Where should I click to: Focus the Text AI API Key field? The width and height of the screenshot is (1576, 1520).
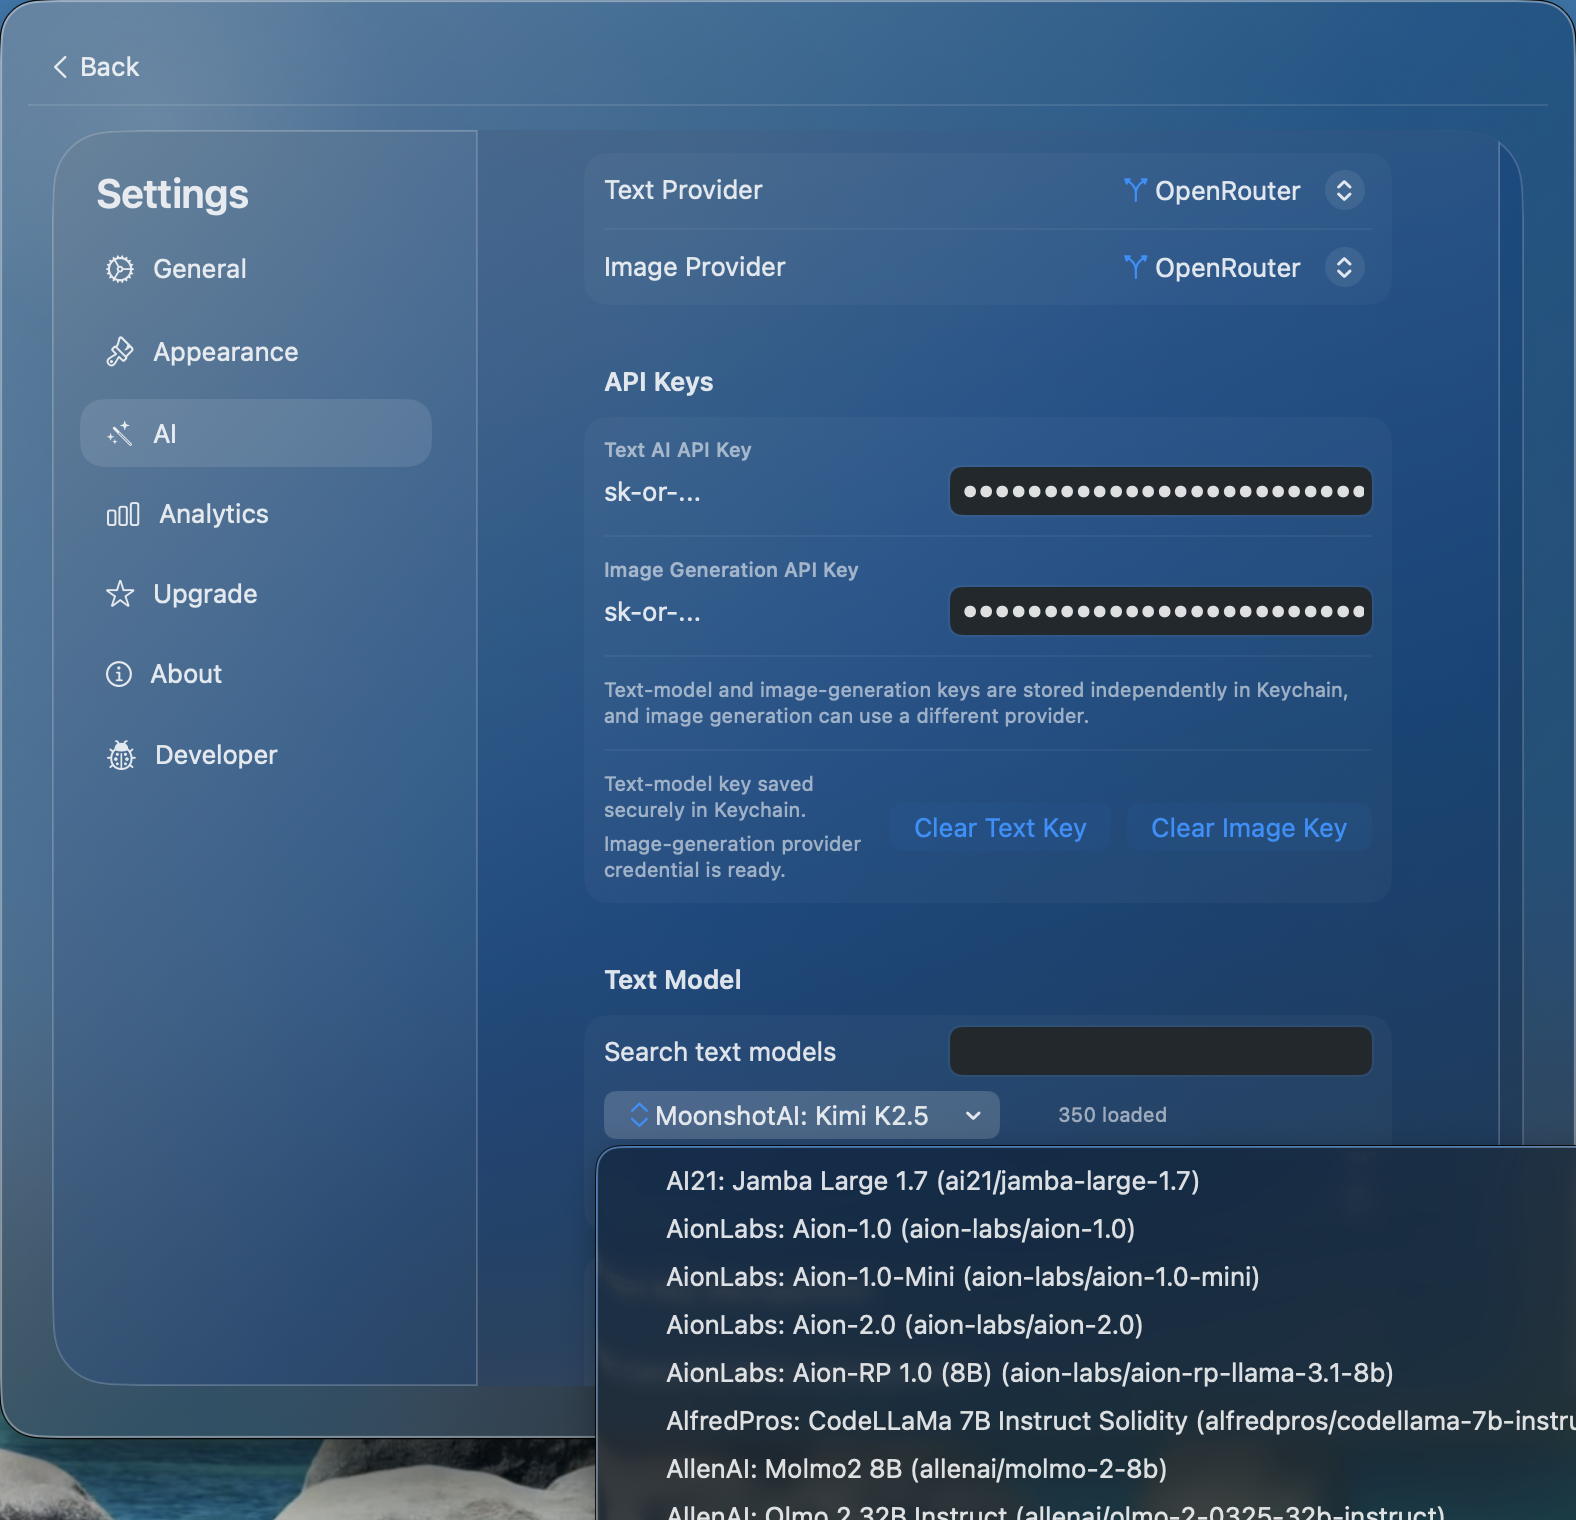pos(1160,491)
